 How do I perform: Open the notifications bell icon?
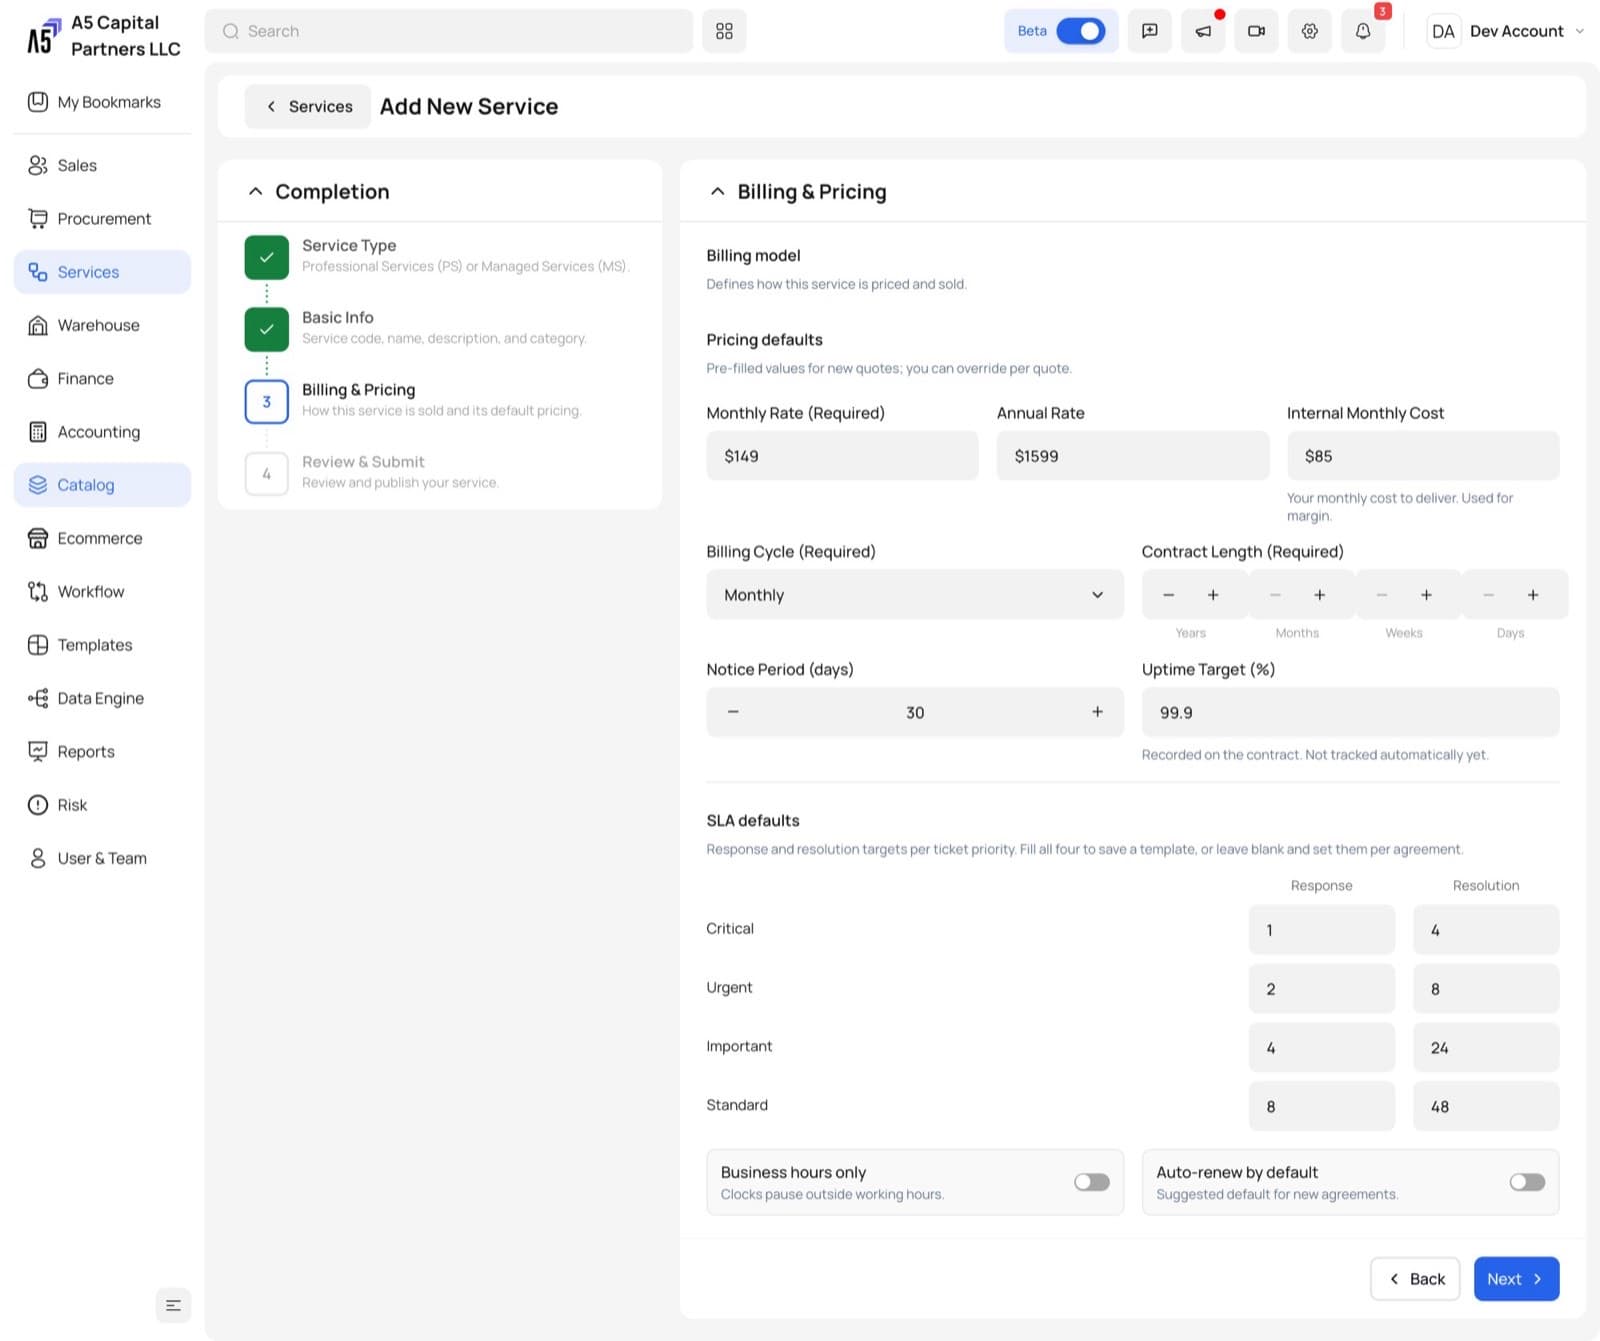pos(1363,31)
